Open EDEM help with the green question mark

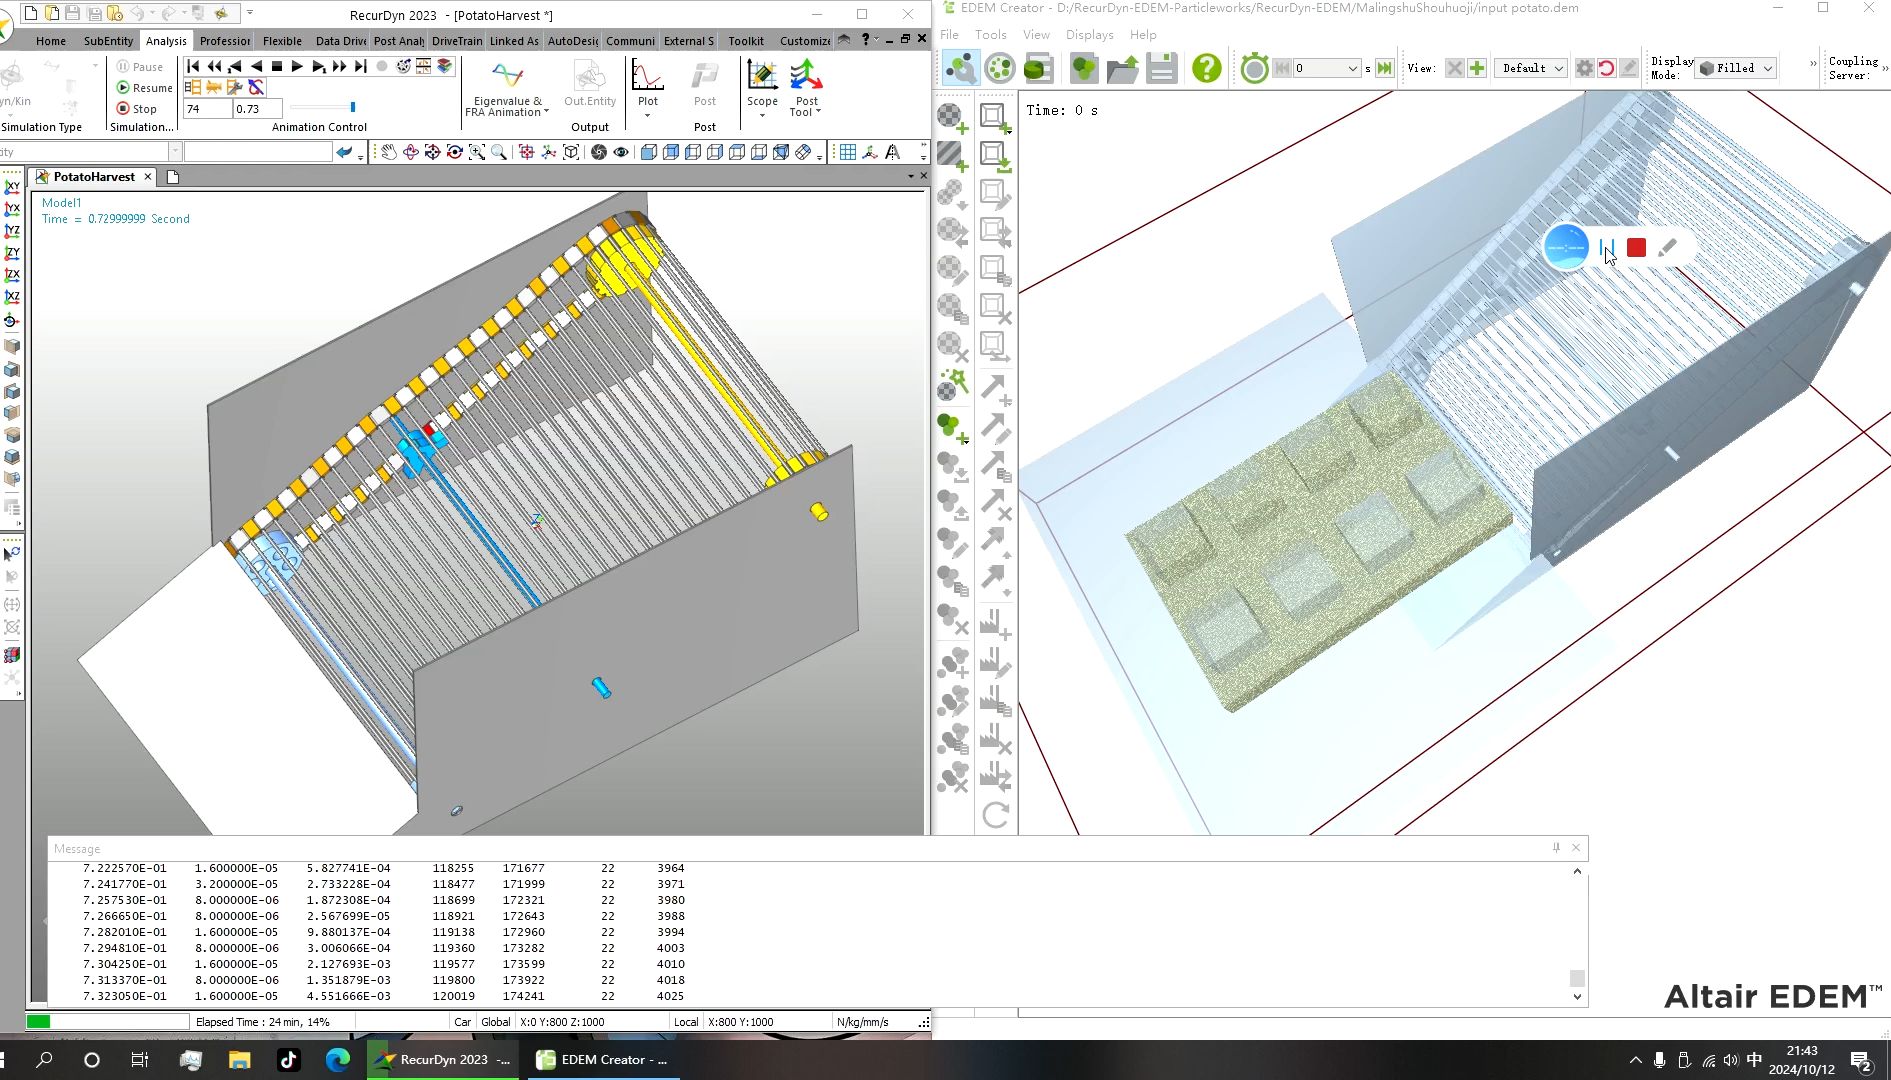1206,68
